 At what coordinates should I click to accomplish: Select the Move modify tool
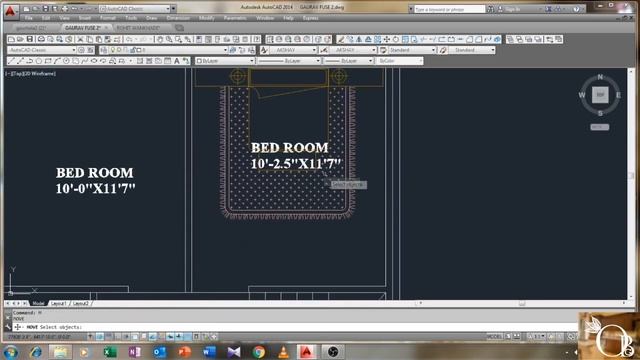point(387,39)
